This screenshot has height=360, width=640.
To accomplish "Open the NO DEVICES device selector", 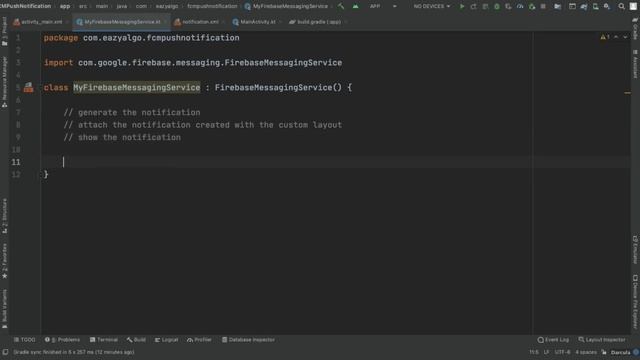I will coord(431,6).
